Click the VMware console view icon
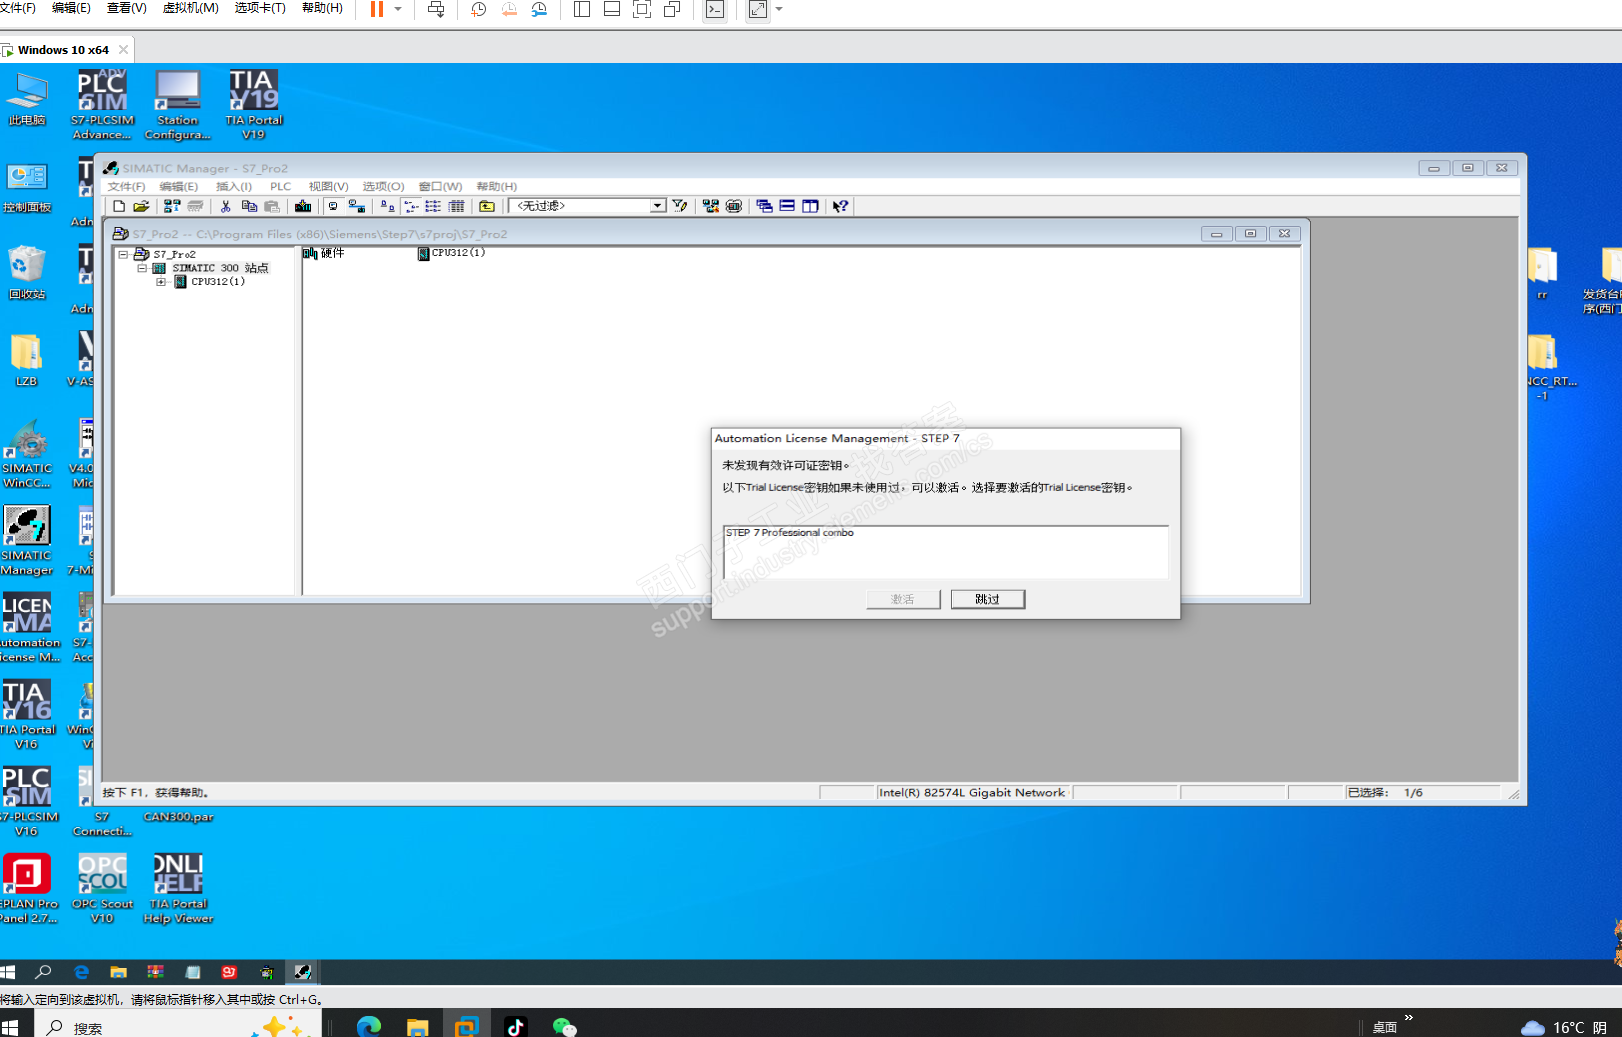The image size is (1622, 1037). [x=715, y=9]
